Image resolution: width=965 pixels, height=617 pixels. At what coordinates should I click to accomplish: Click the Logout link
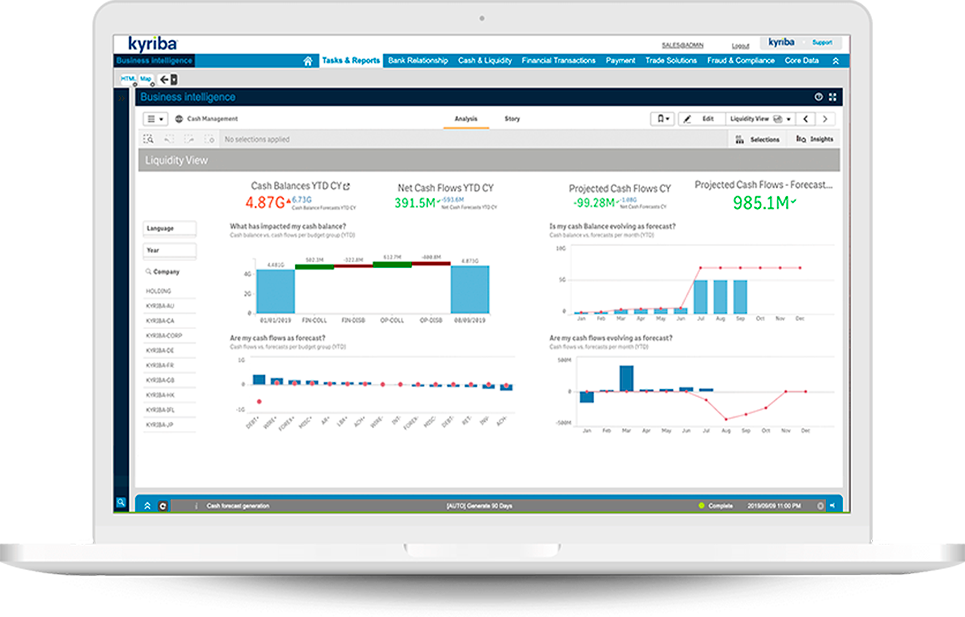click(740, 46)
